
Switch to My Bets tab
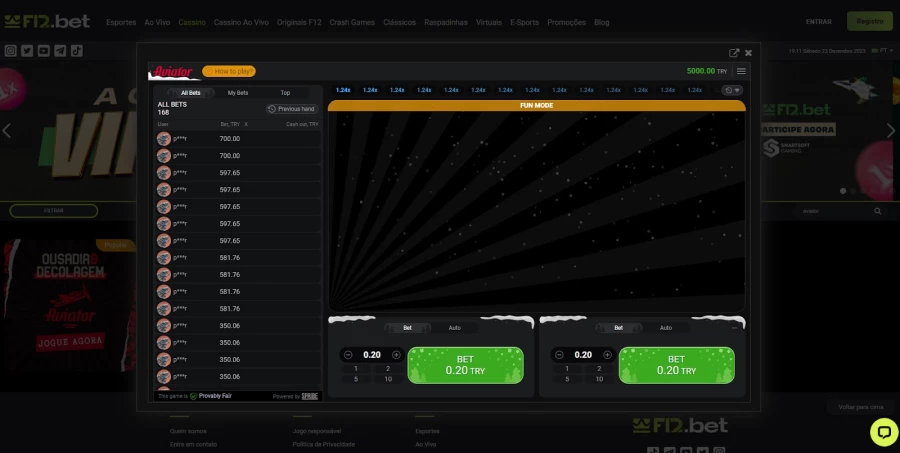coord(238,93)
